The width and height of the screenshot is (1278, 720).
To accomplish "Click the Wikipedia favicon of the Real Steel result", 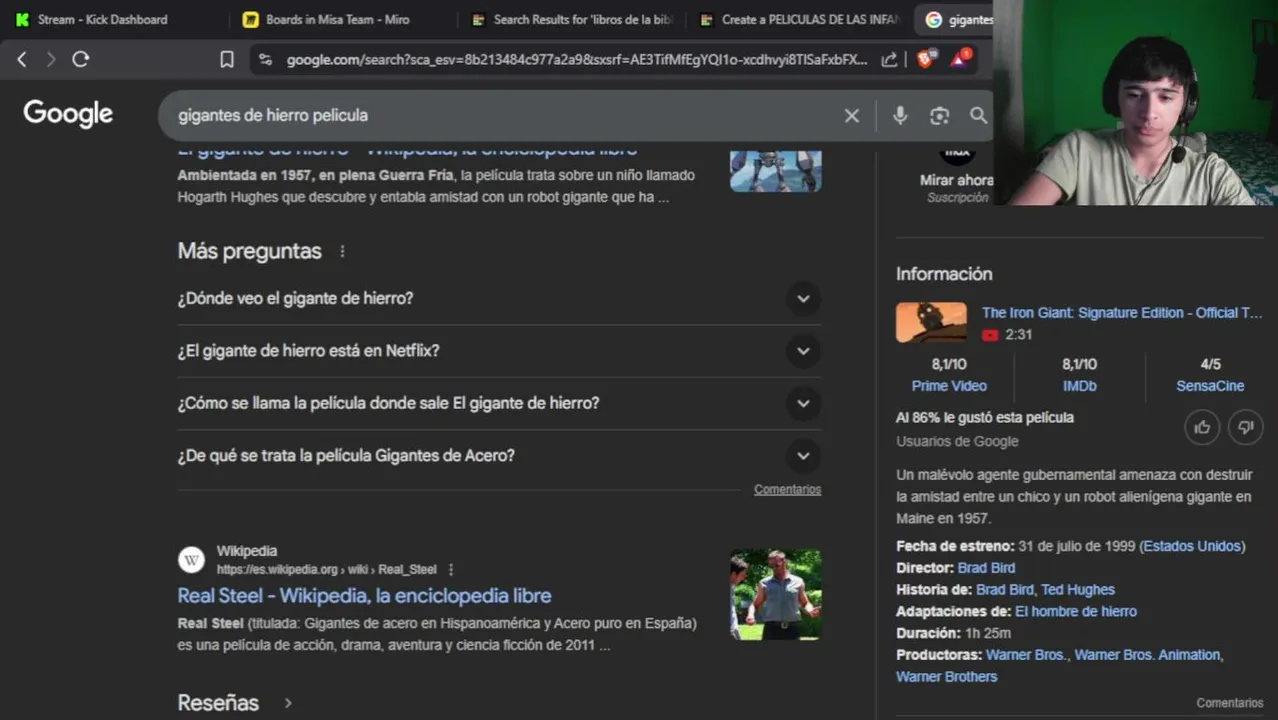I will [x=192, y=560].
